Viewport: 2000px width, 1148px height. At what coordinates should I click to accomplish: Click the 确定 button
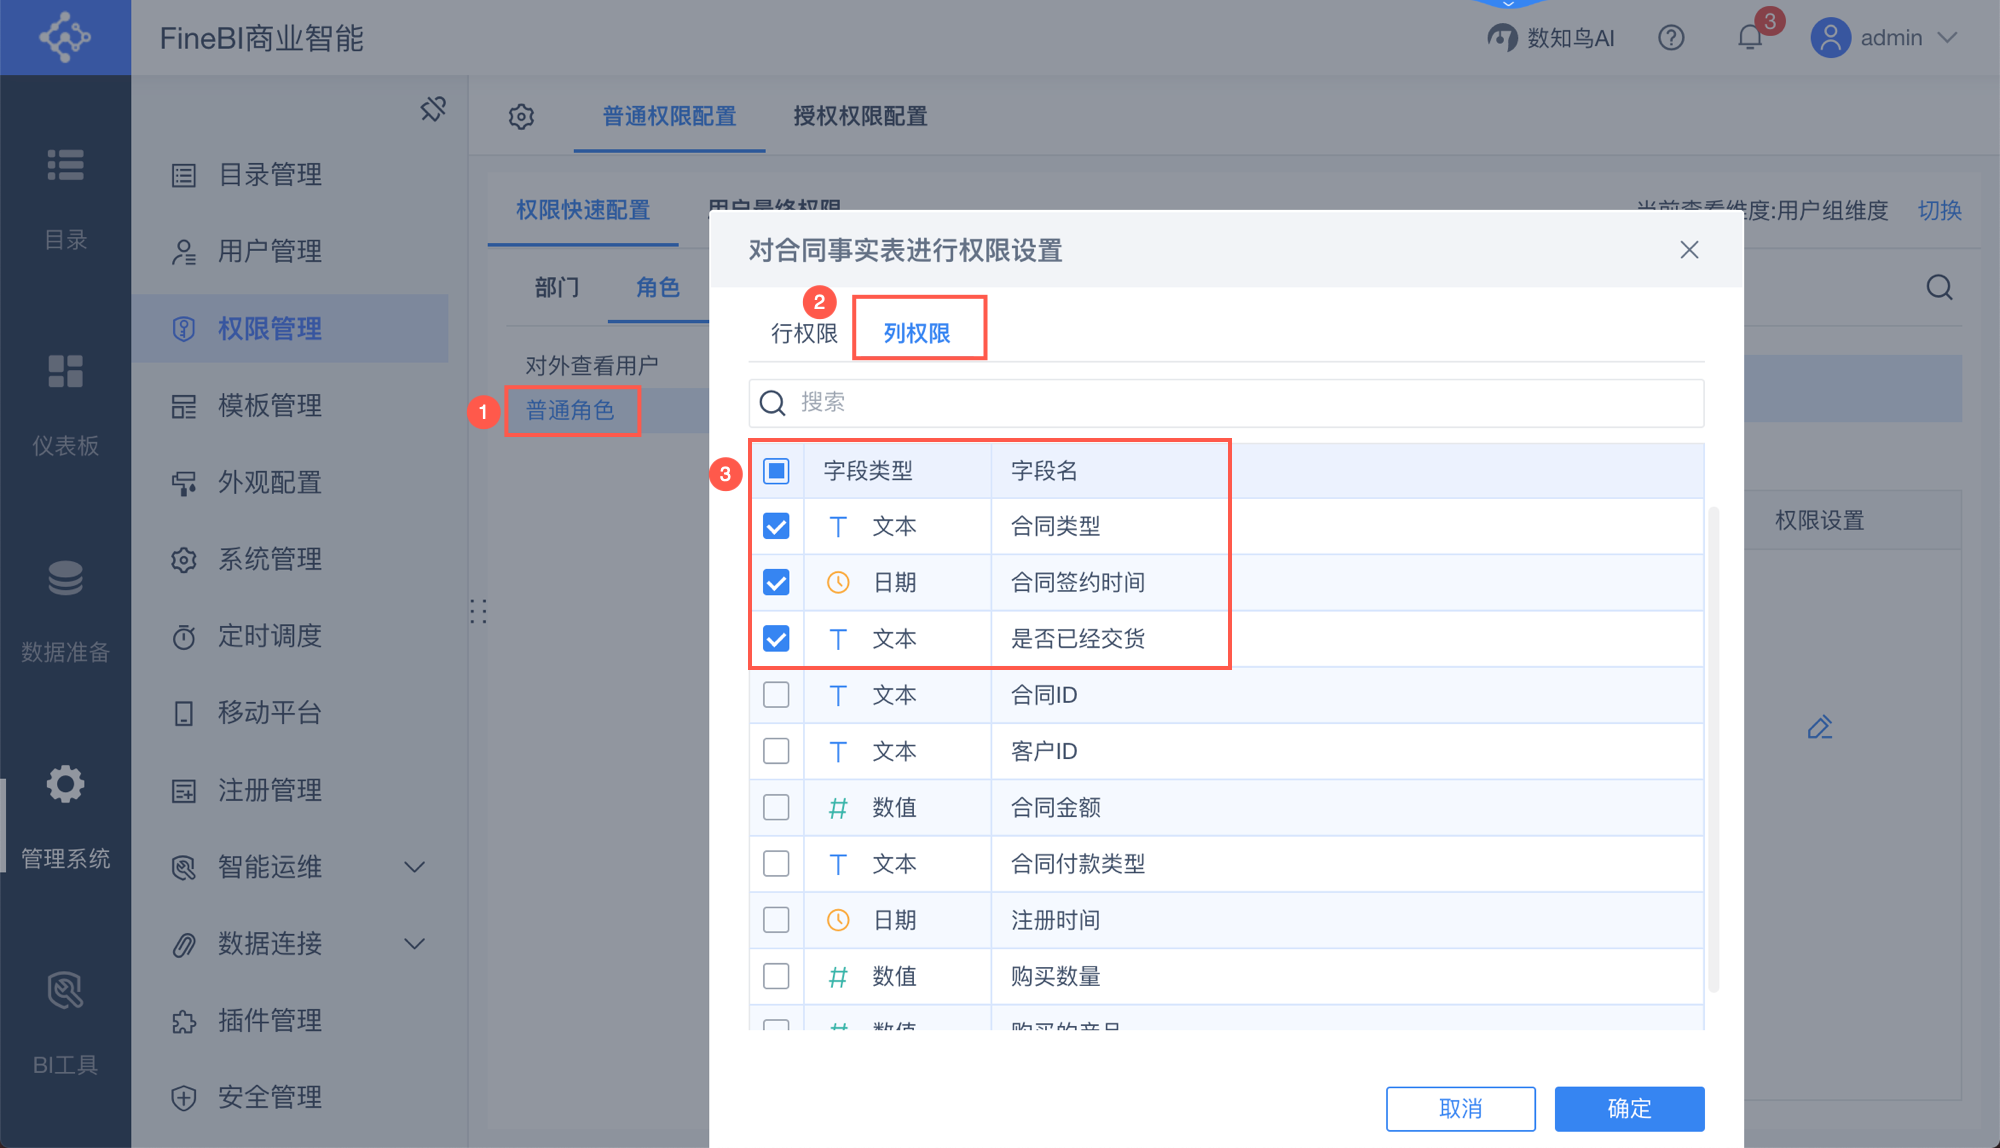point(1628,1108)
